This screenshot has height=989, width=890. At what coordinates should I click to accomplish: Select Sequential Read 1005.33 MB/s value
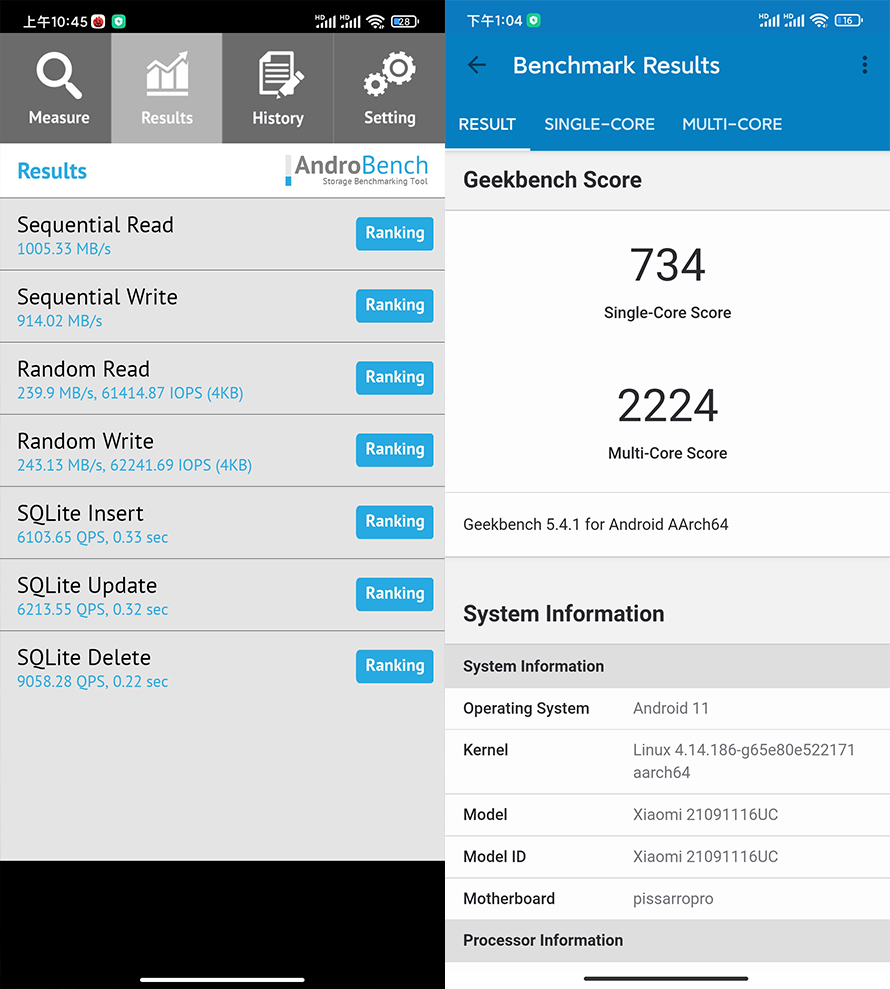64,249
